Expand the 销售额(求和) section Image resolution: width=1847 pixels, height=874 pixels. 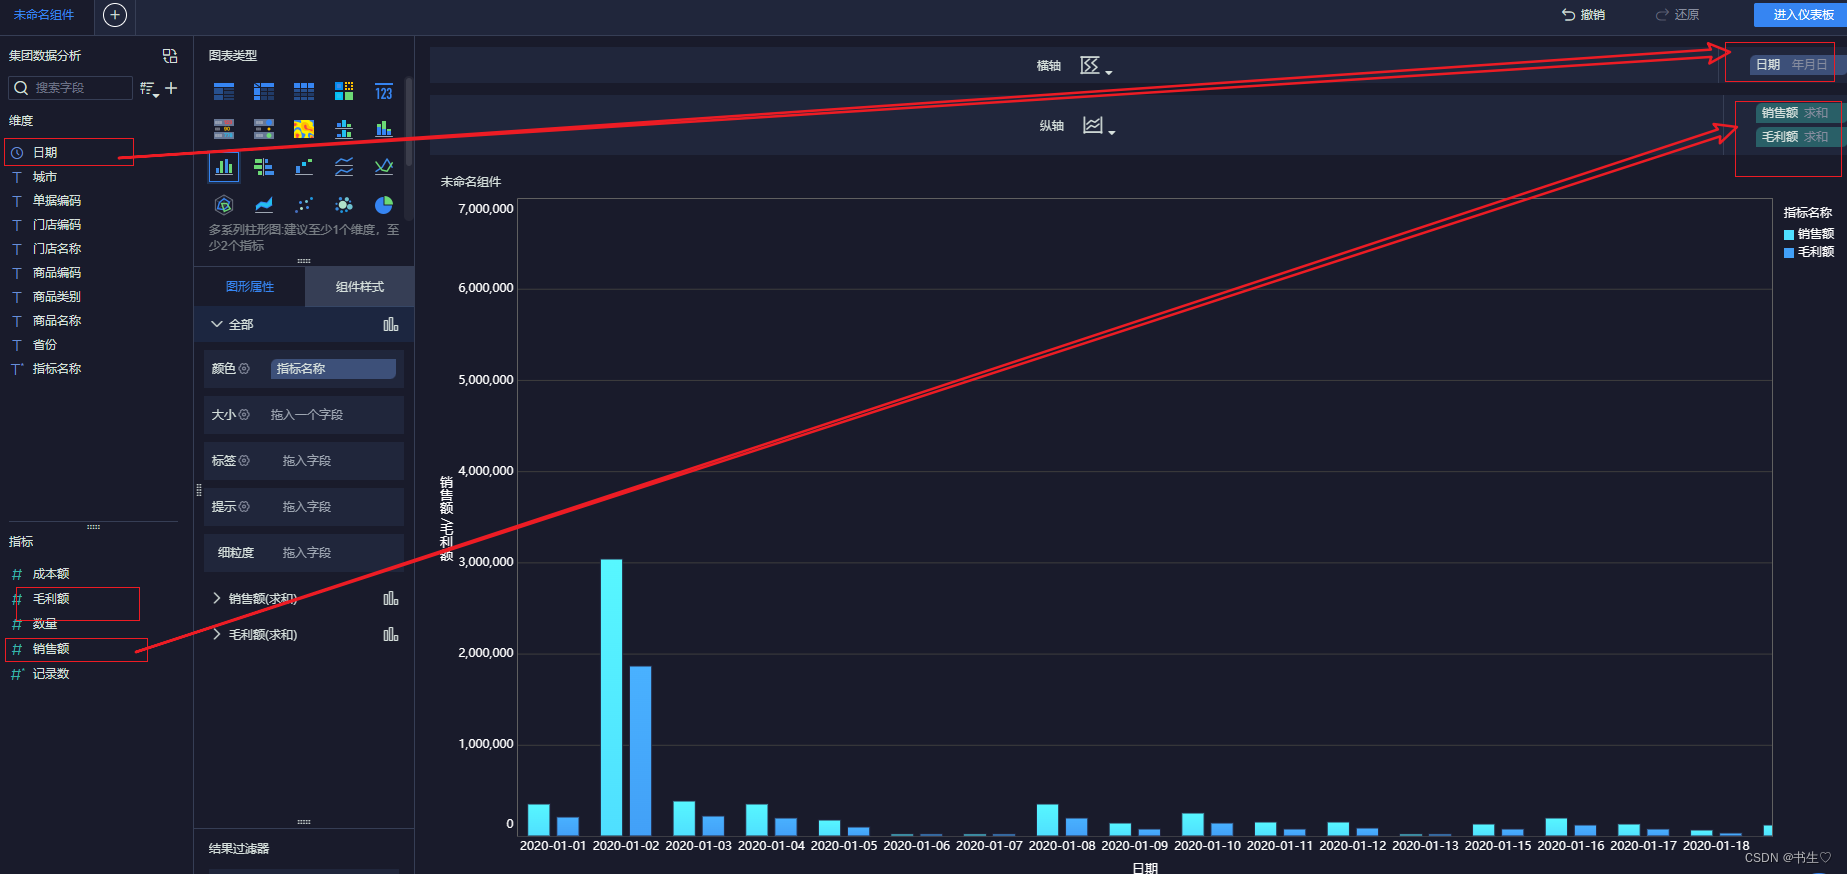pos(217,598)
